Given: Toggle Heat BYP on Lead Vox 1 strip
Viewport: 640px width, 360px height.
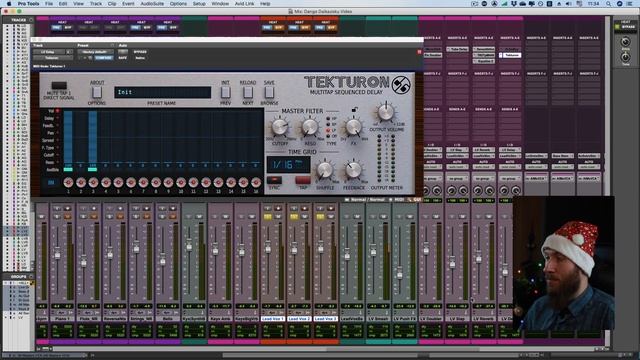Looking at the screenshot, I should coord(279,28).
